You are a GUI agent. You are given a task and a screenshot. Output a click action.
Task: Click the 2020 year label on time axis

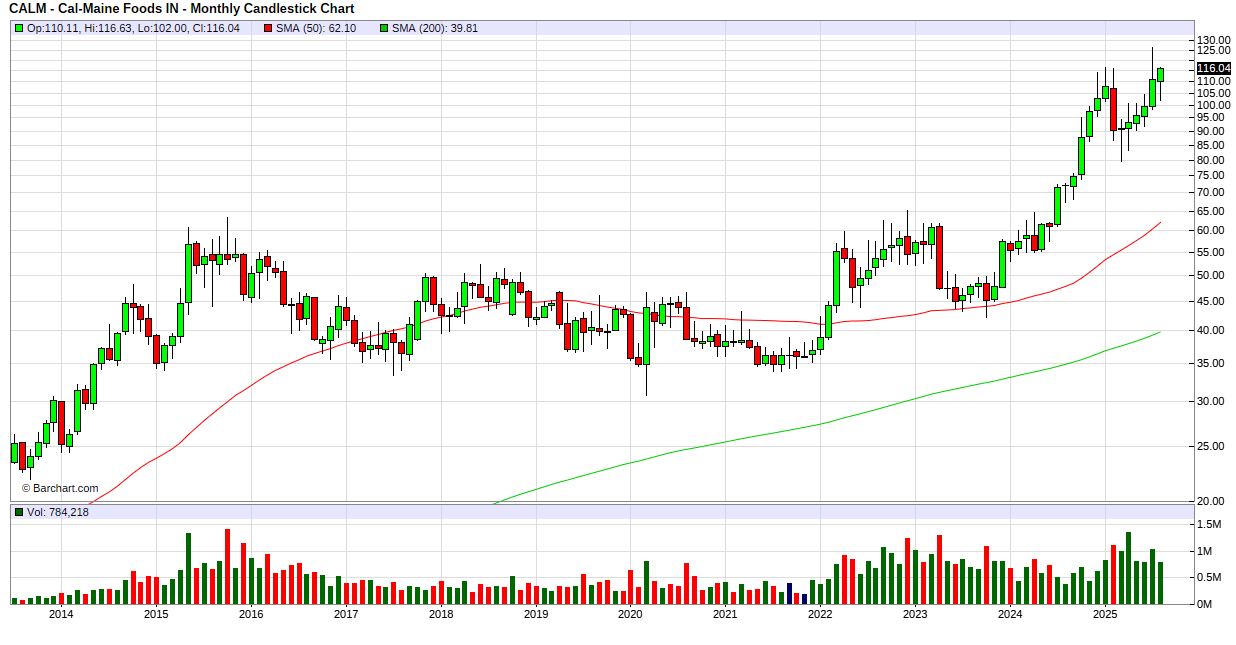click(x=630, y=615)
